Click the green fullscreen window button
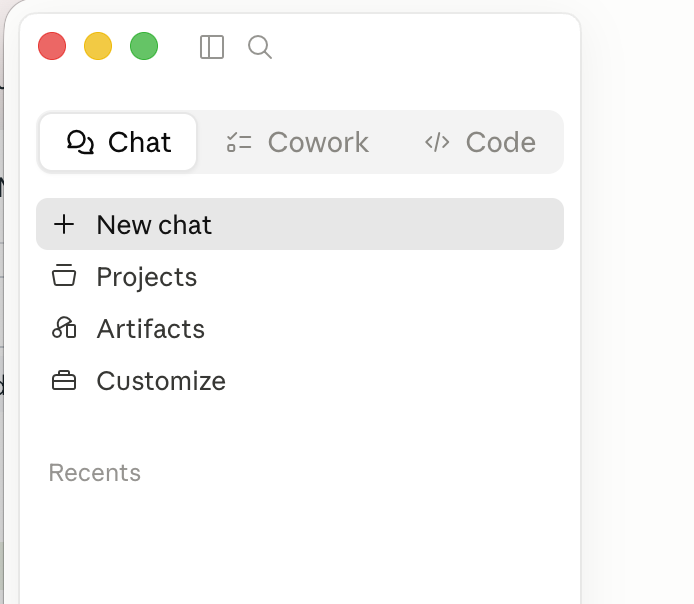 (144, 46)
